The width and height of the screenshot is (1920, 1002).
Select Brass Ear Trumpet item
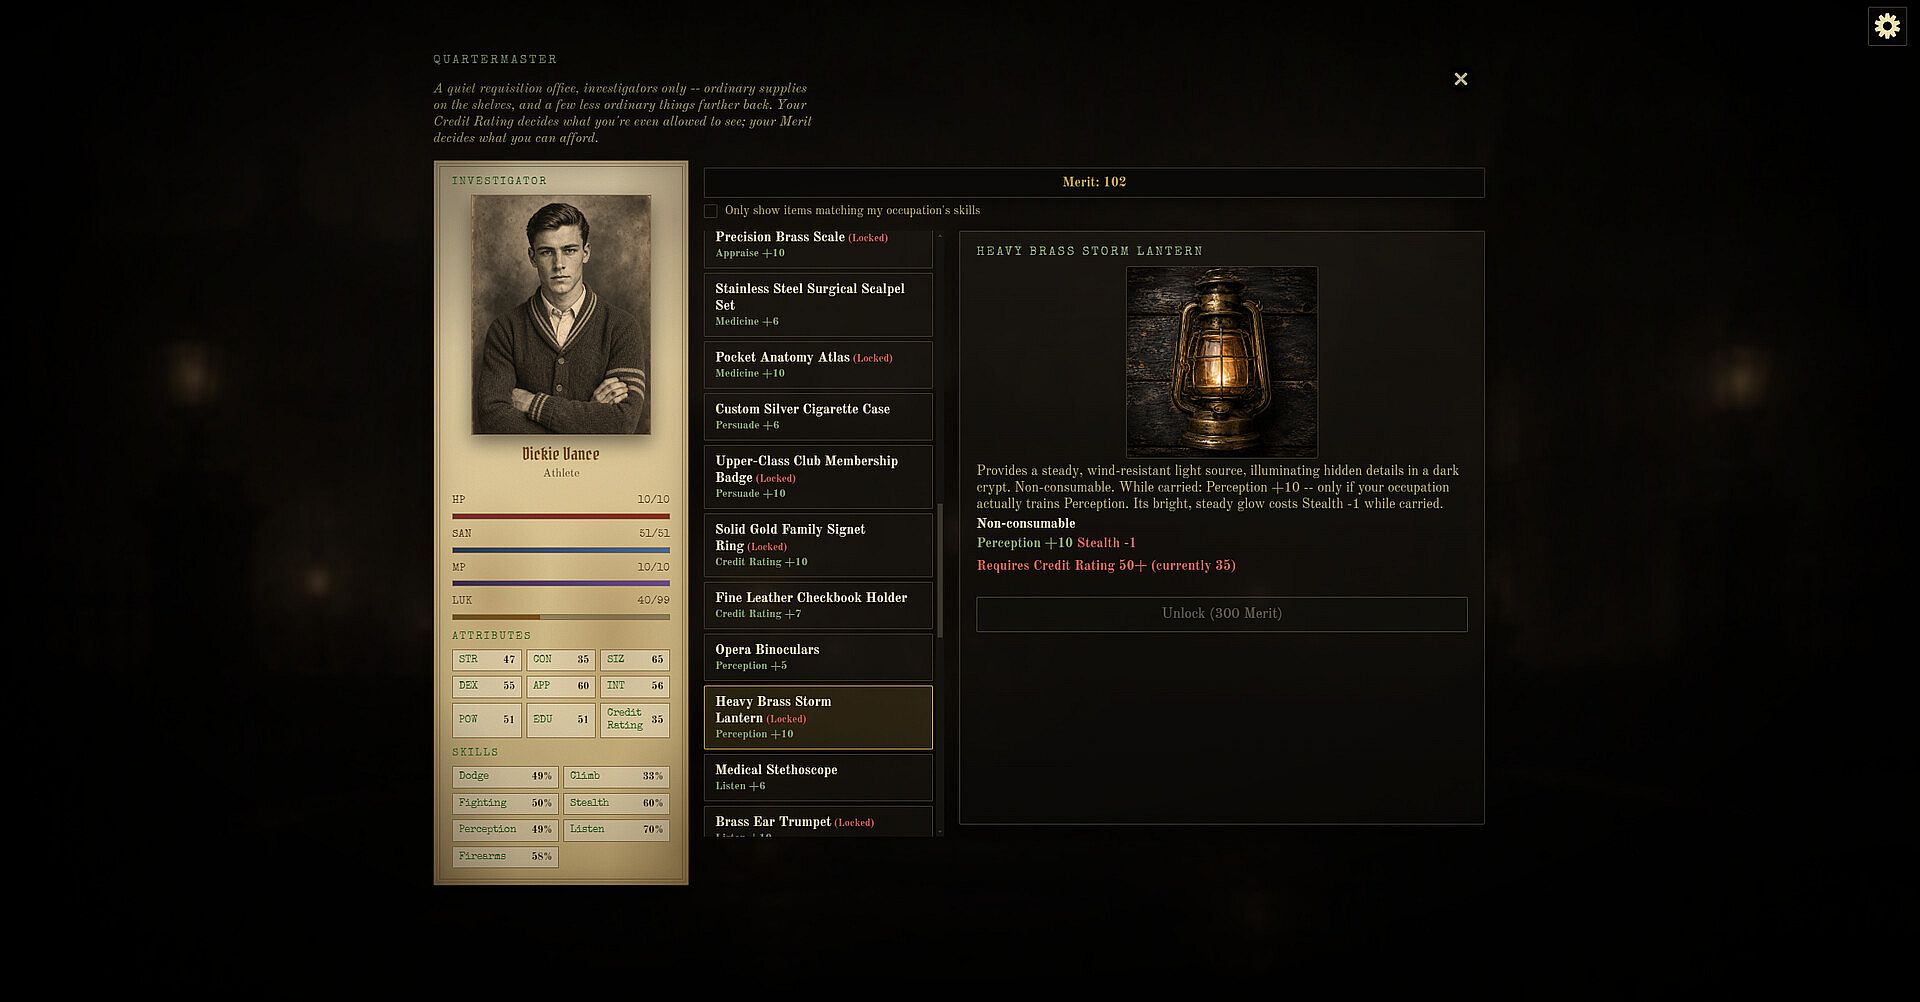[818, 821]
